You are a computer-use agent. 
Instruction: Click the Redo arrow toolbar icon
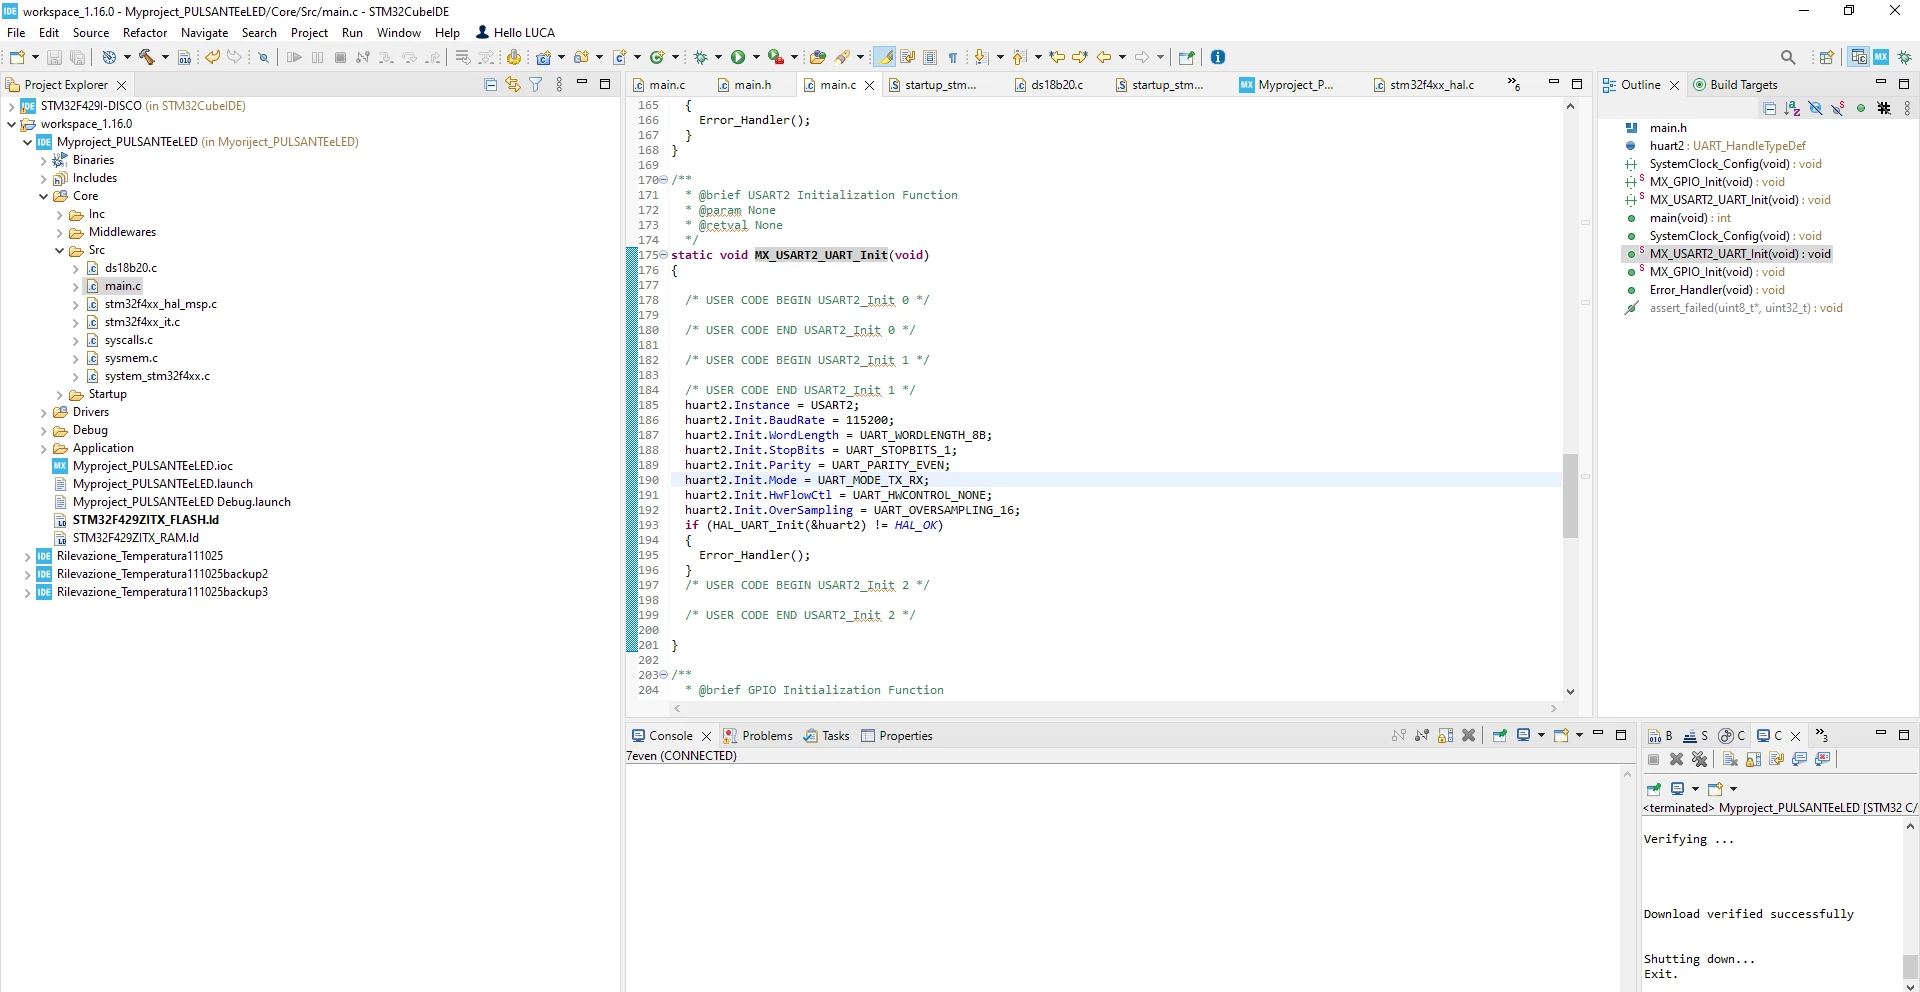[234, 57]
